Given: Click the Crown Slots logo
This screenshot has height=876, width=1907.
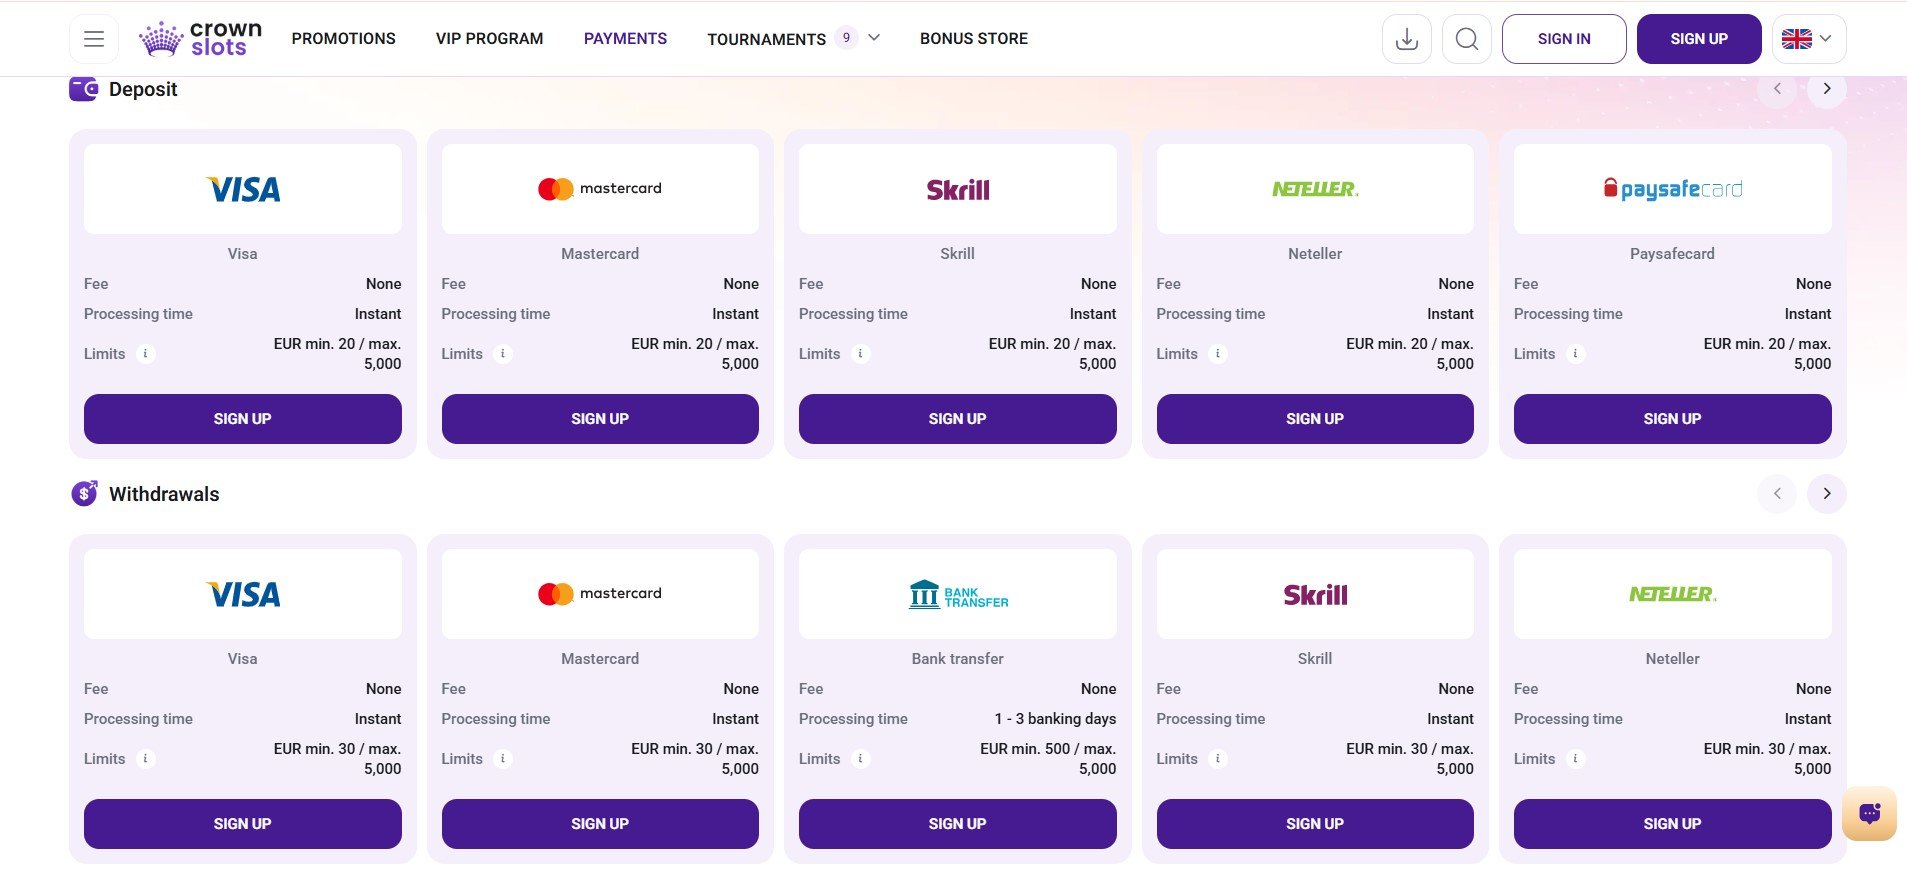Looking at the screenshot, I should coord(201,39).
